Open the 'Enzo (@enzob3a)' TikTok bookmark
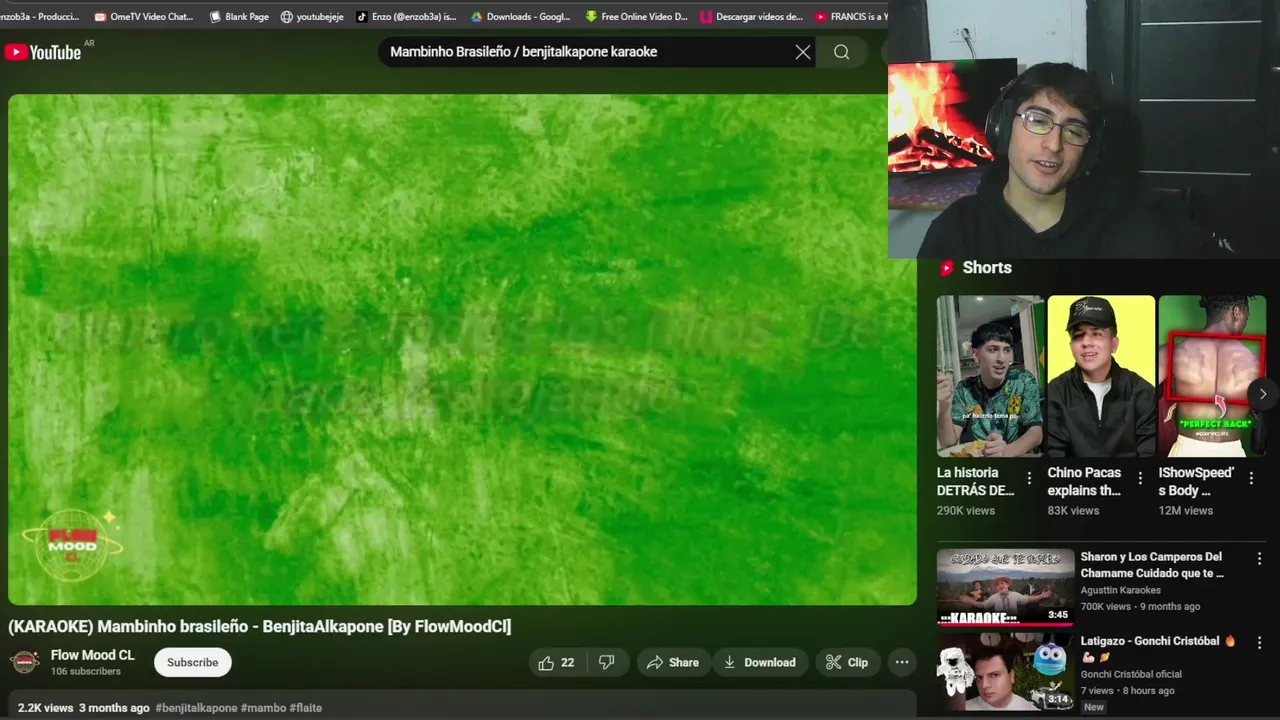 pyautogui.click(x=406, y=17)
